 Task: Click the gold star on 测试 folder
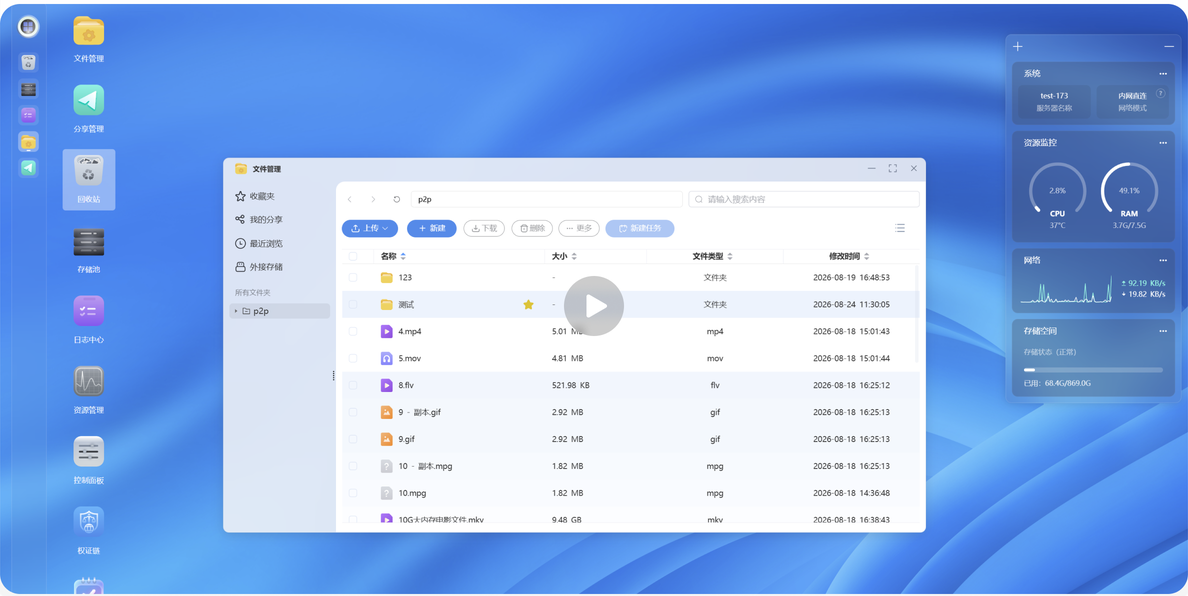pyautogui.click(x=528, y=304)
